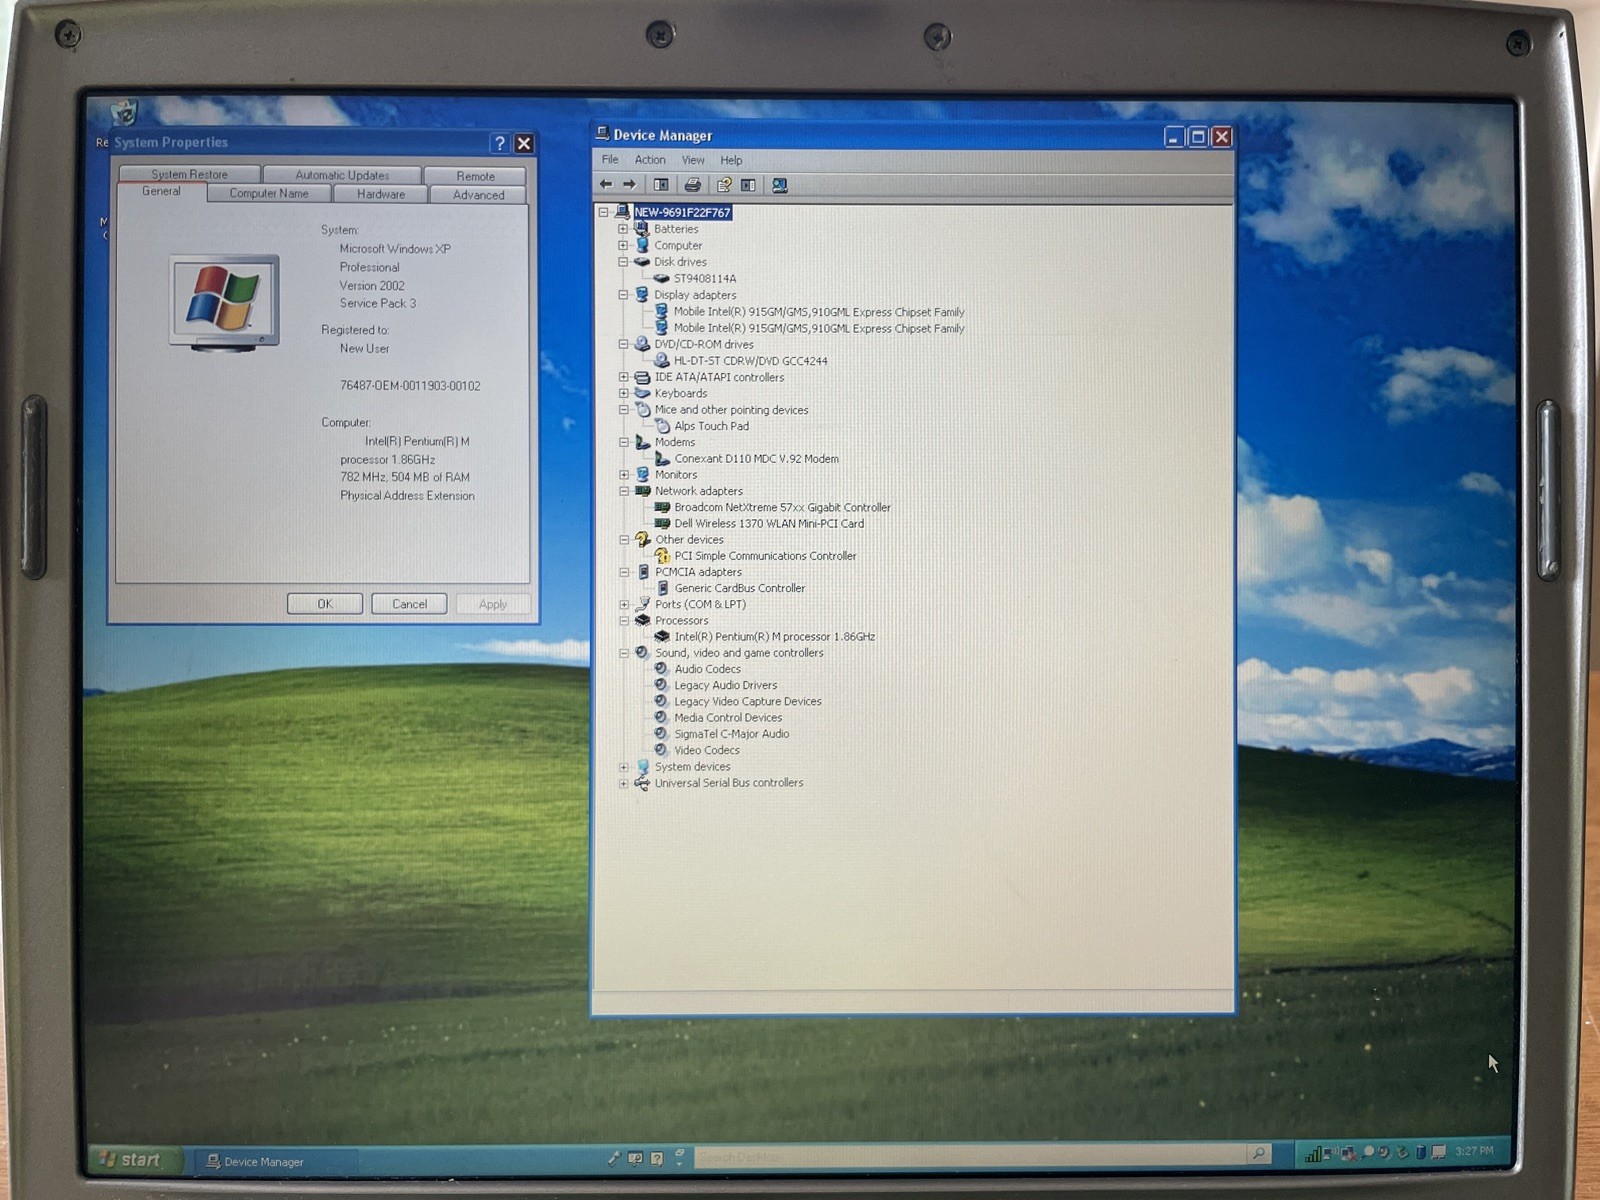
Task: Open Properties icon in Device Manager toolbar
Action: tap(724, 185)
